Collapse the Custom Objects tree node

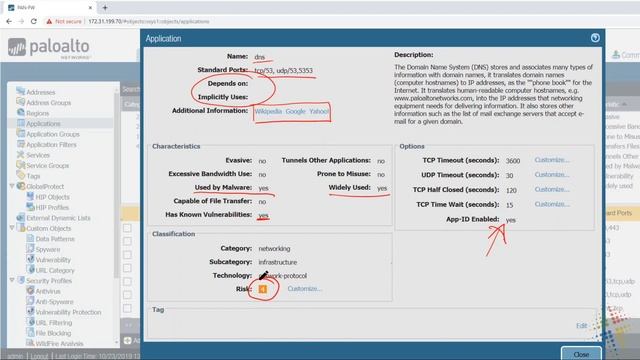click(12, 228)
